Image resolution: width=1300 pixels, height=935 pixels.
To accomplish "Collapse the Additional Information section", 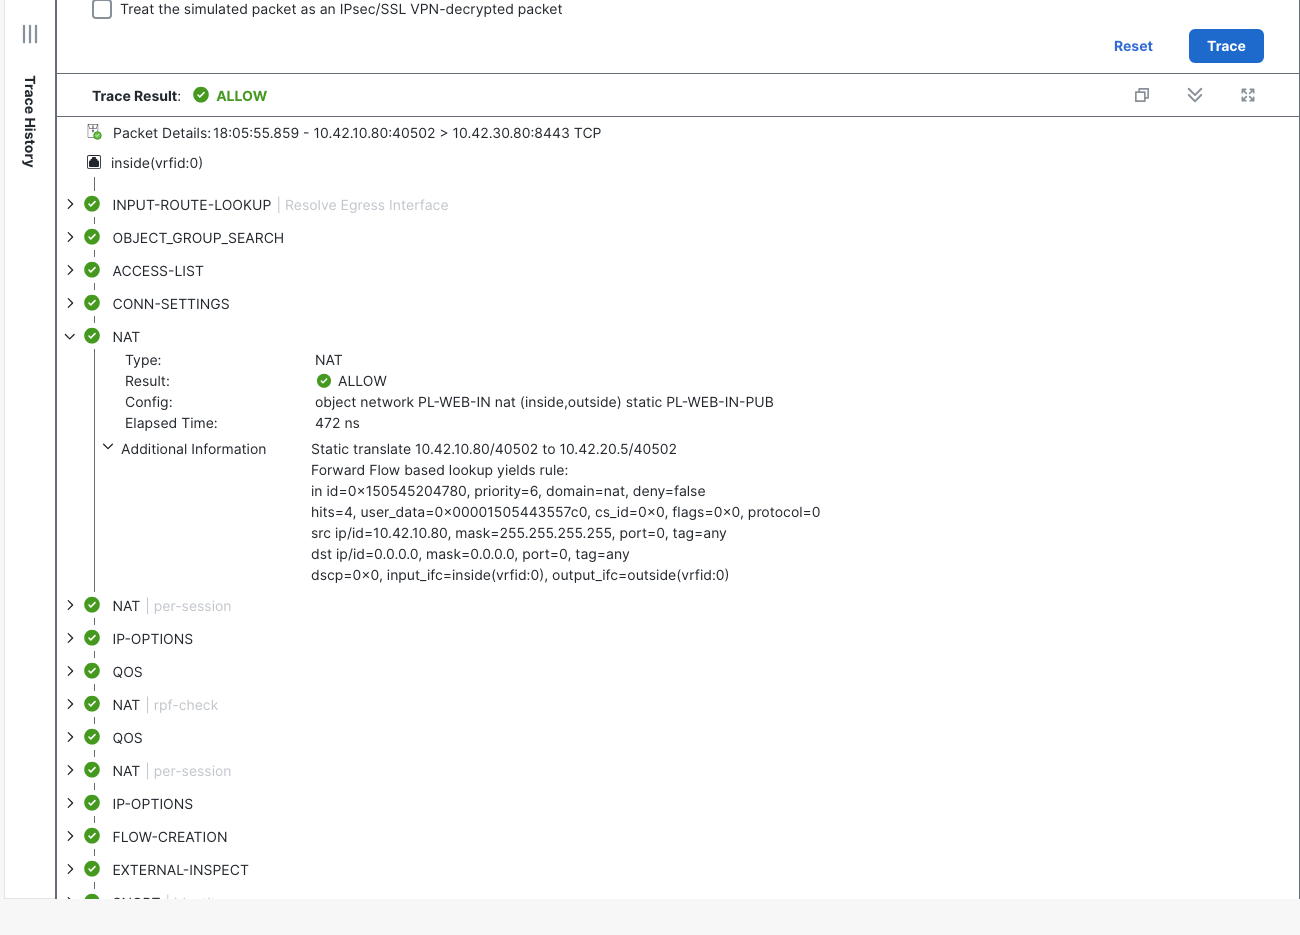I will 108,448.
